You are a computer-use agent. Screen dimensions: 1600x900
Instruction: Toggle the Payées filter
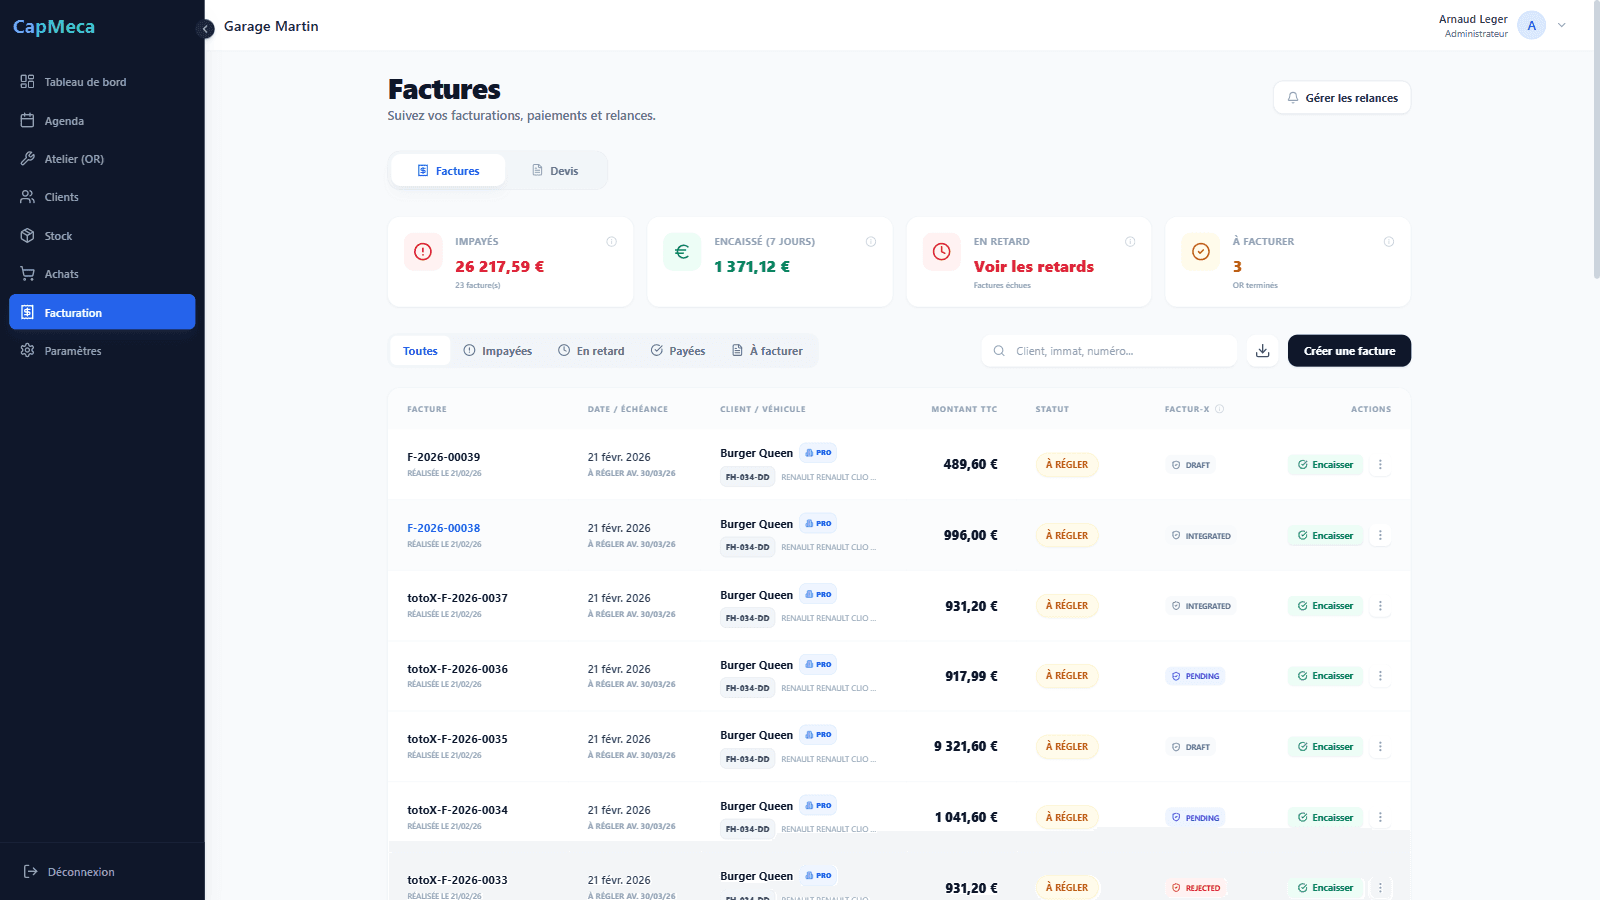coord(678,350)
